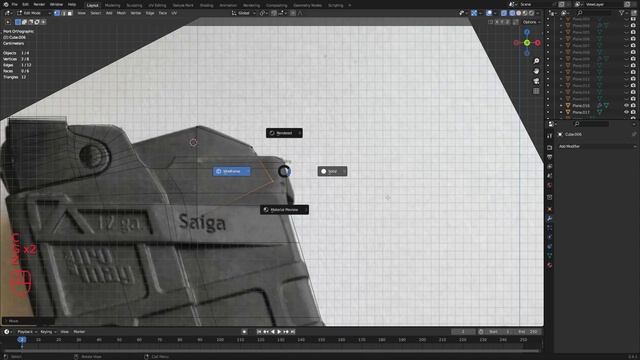640x360 pixels.
Task: Open the File menu
Action: tap(14, 4)
